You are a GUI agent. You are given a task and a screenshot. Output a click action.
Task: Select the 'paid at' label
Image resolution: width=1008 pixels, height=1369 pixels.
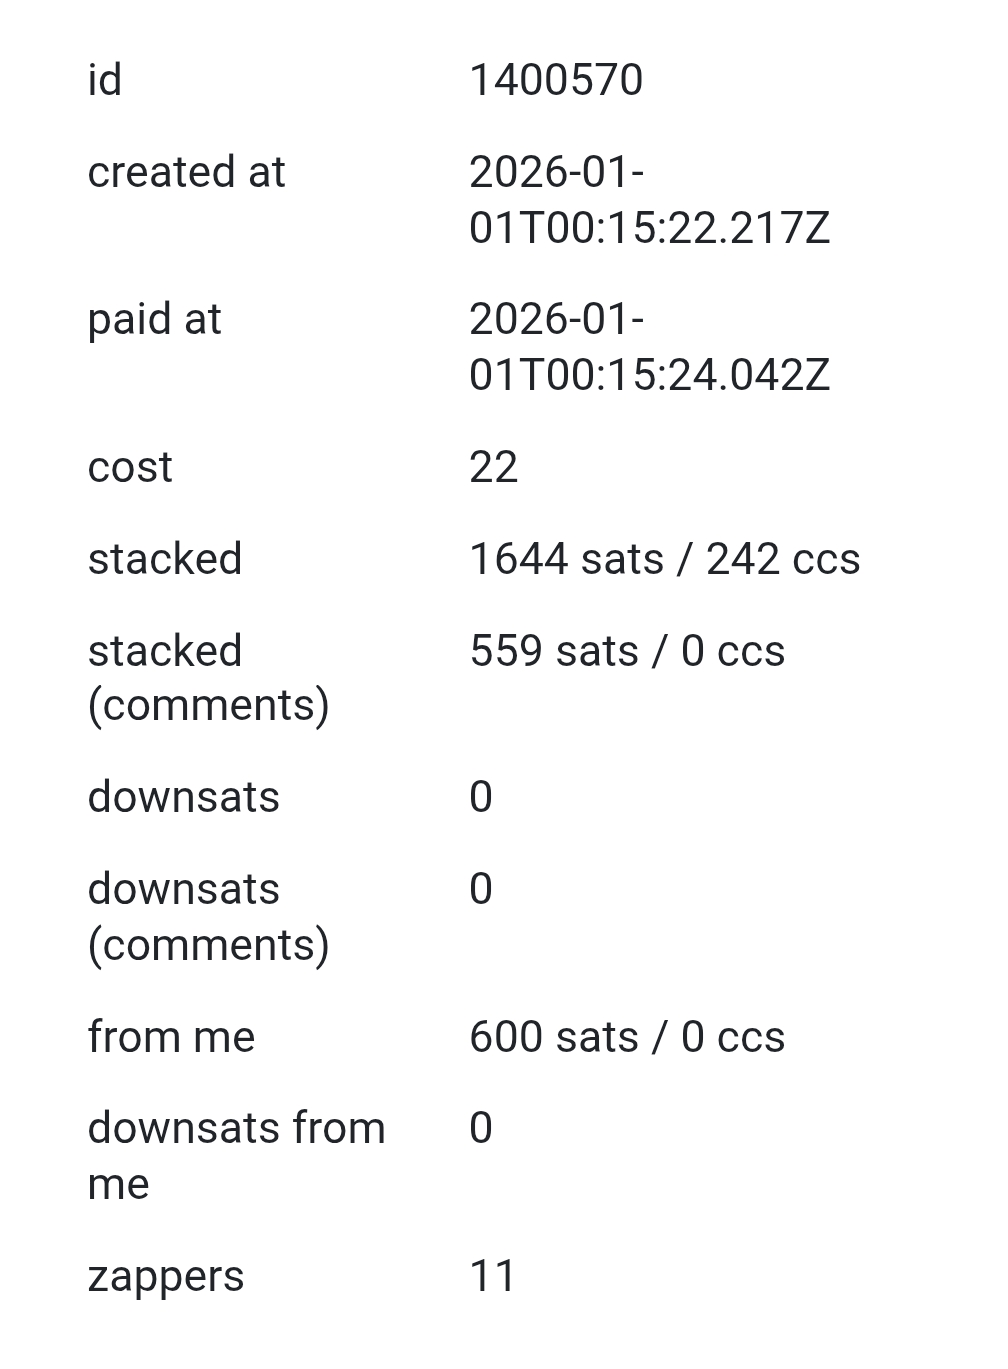[154, 319]
